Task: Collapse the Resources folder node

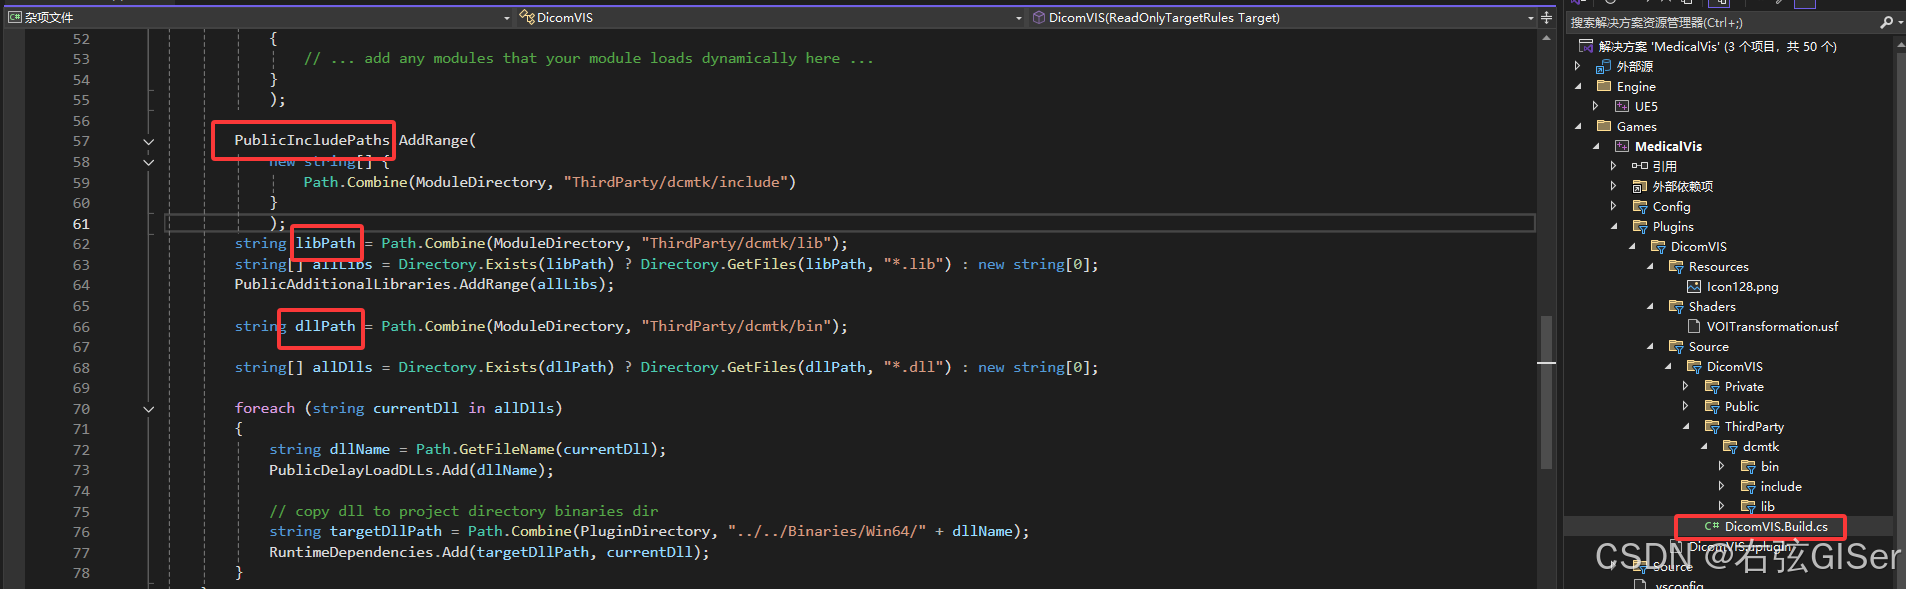Action: pyautogui.click(x=1650, y=266)
